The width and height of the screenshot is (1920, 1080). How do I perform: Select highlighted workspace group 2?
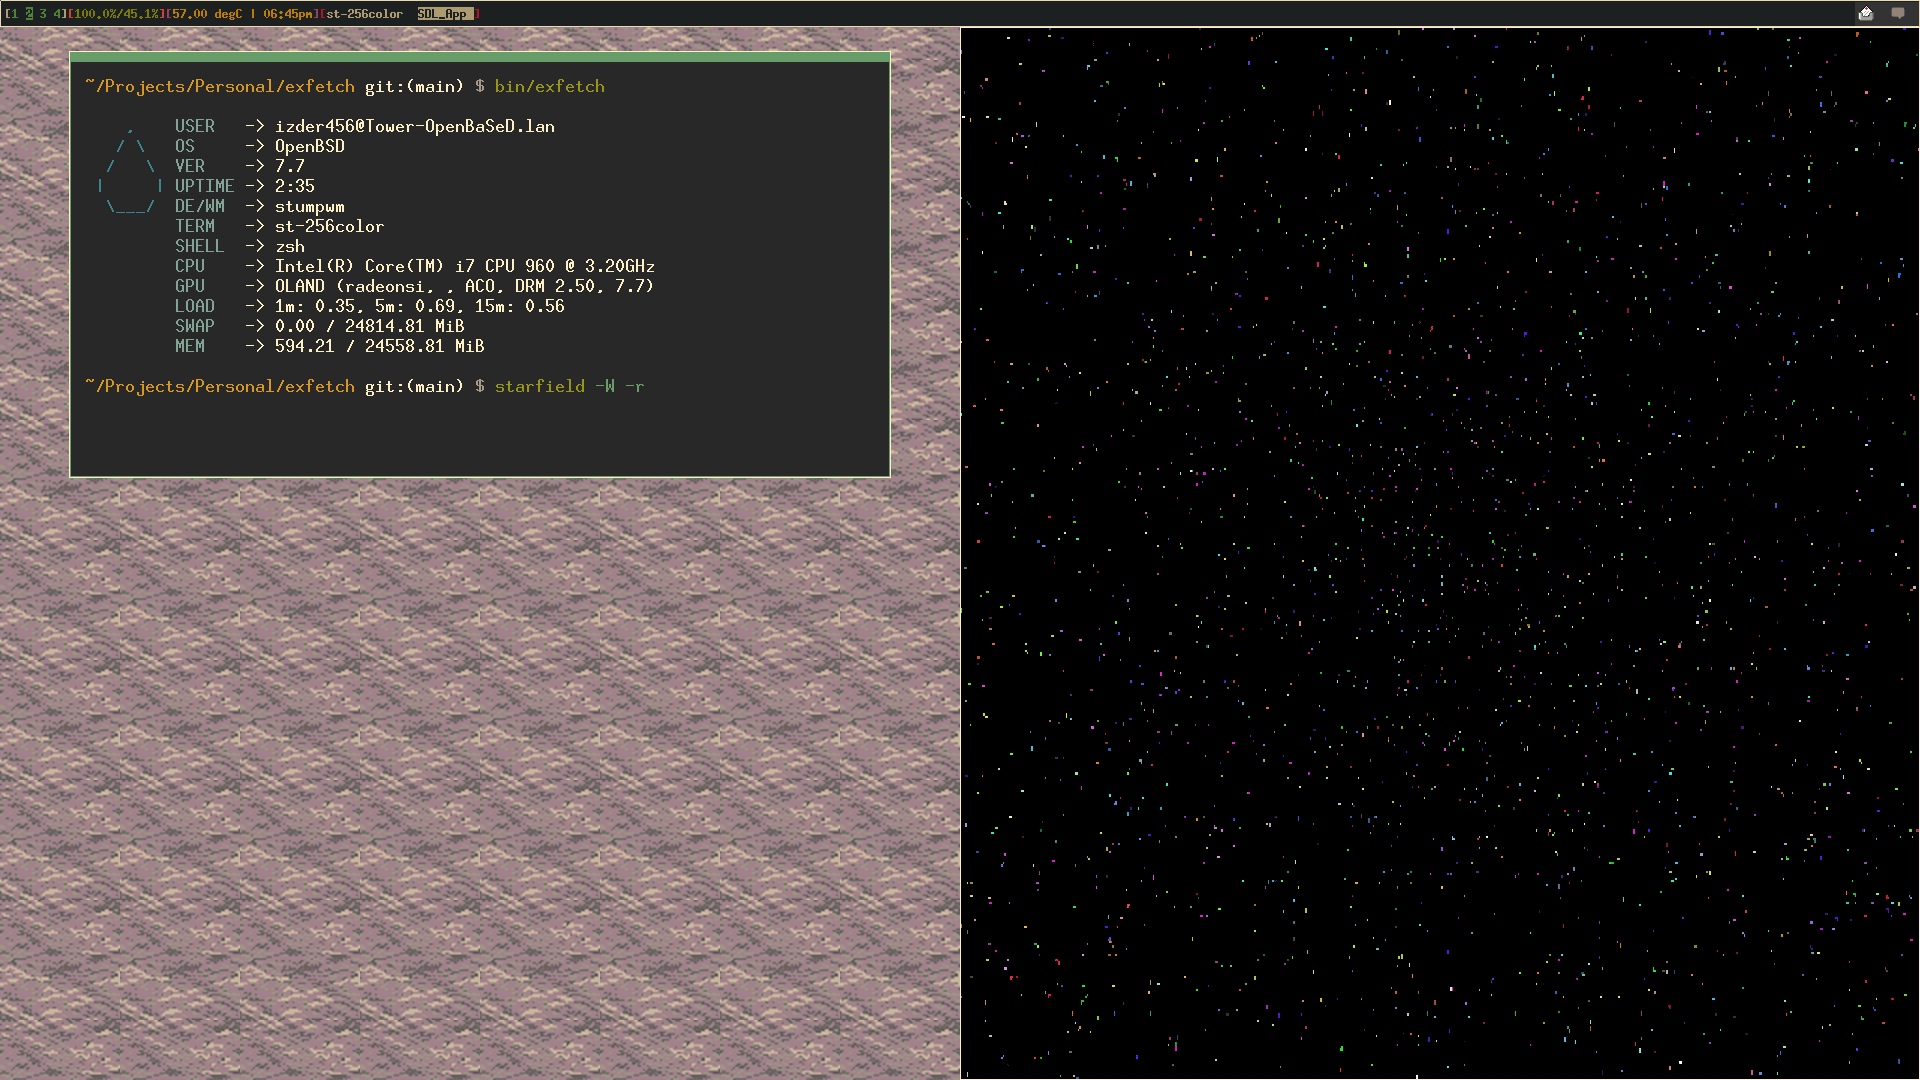29,14
